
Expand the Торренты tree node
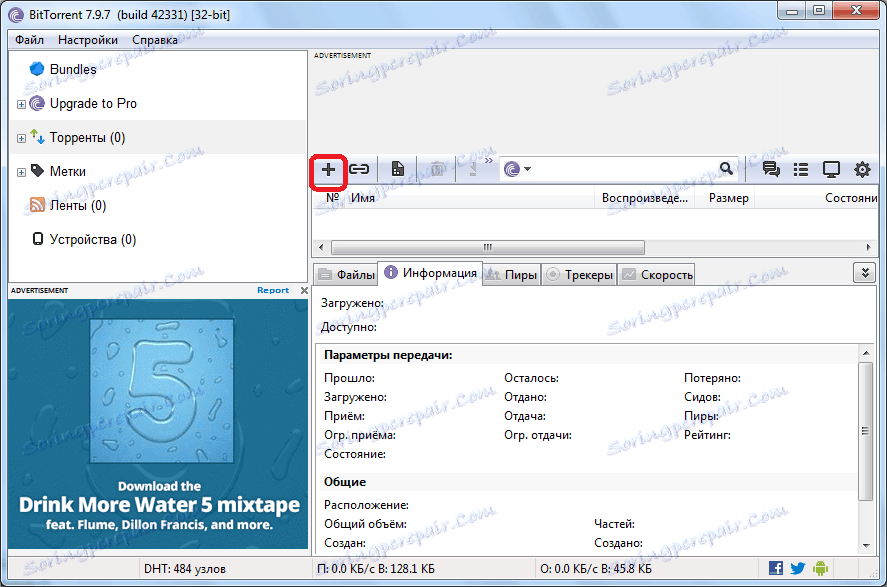[x=21, y=138]
